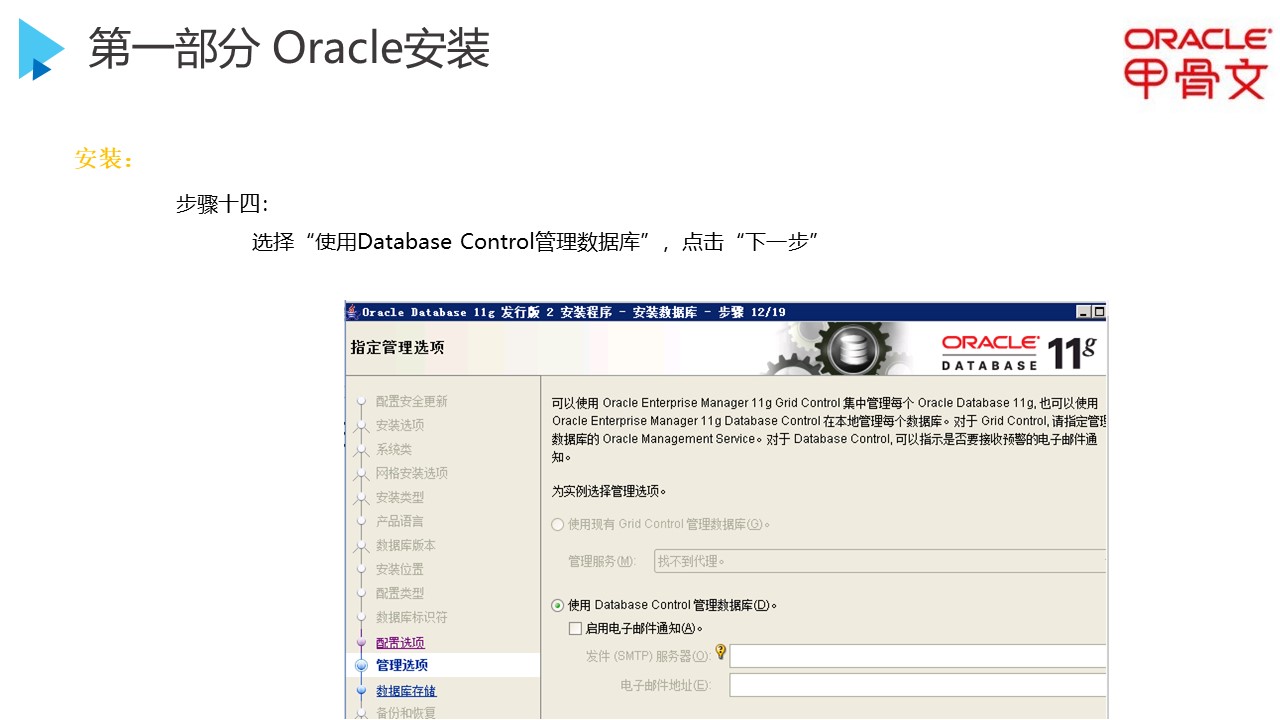Click the 为实例选择管理选项 text
This screenshot has width=1280, height=720.
click(x=609, y=491)
